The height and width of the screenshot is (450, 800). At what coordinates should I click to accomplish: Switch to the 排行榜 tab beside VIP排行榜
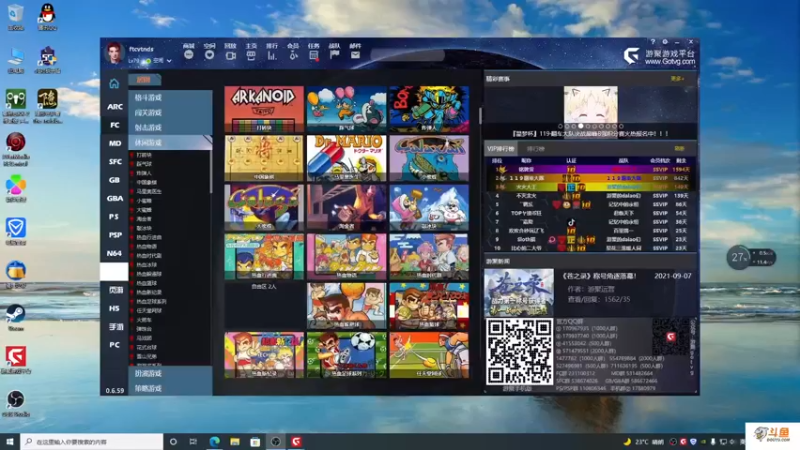point(535,149)
